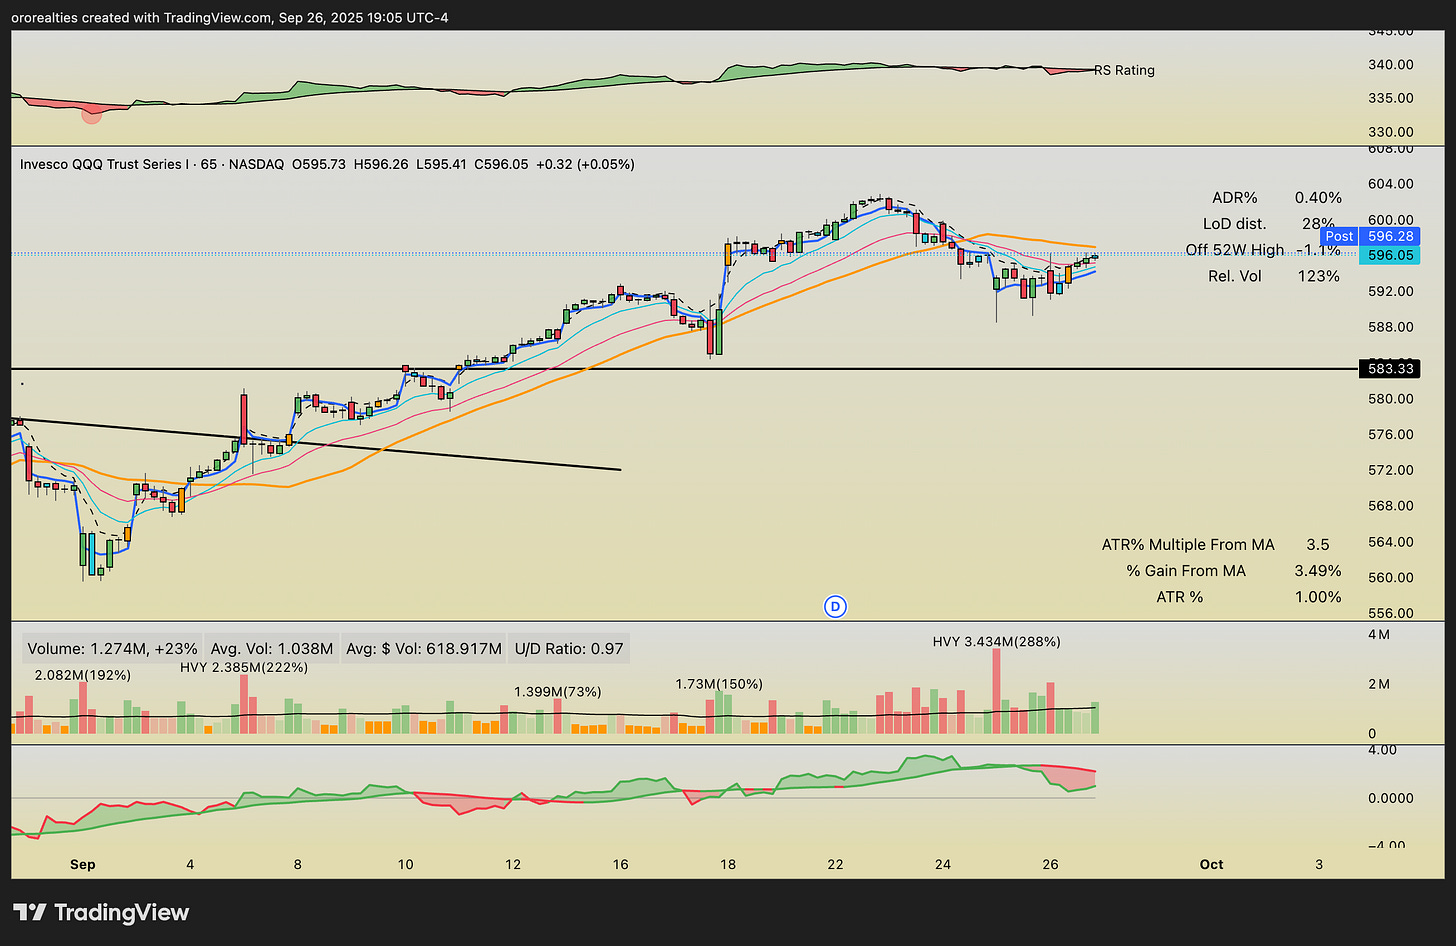Click the 0.0000 oscillator scale value
Image resolution: width=1456 pixels, height=946 pixels.
[x=1391, y=798]
